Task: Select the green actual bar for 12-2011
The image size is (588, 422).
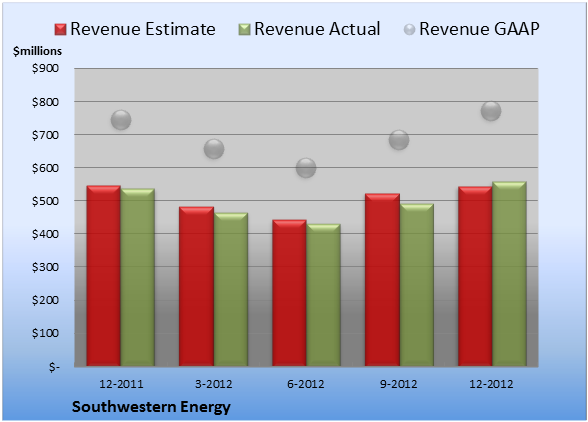Action: pyautogui.click(x=138, y=277)
